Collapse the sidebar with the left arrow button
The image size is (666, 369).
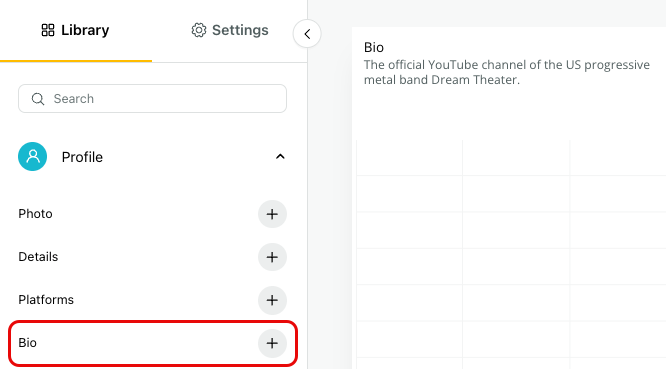[x=307, y=34]
